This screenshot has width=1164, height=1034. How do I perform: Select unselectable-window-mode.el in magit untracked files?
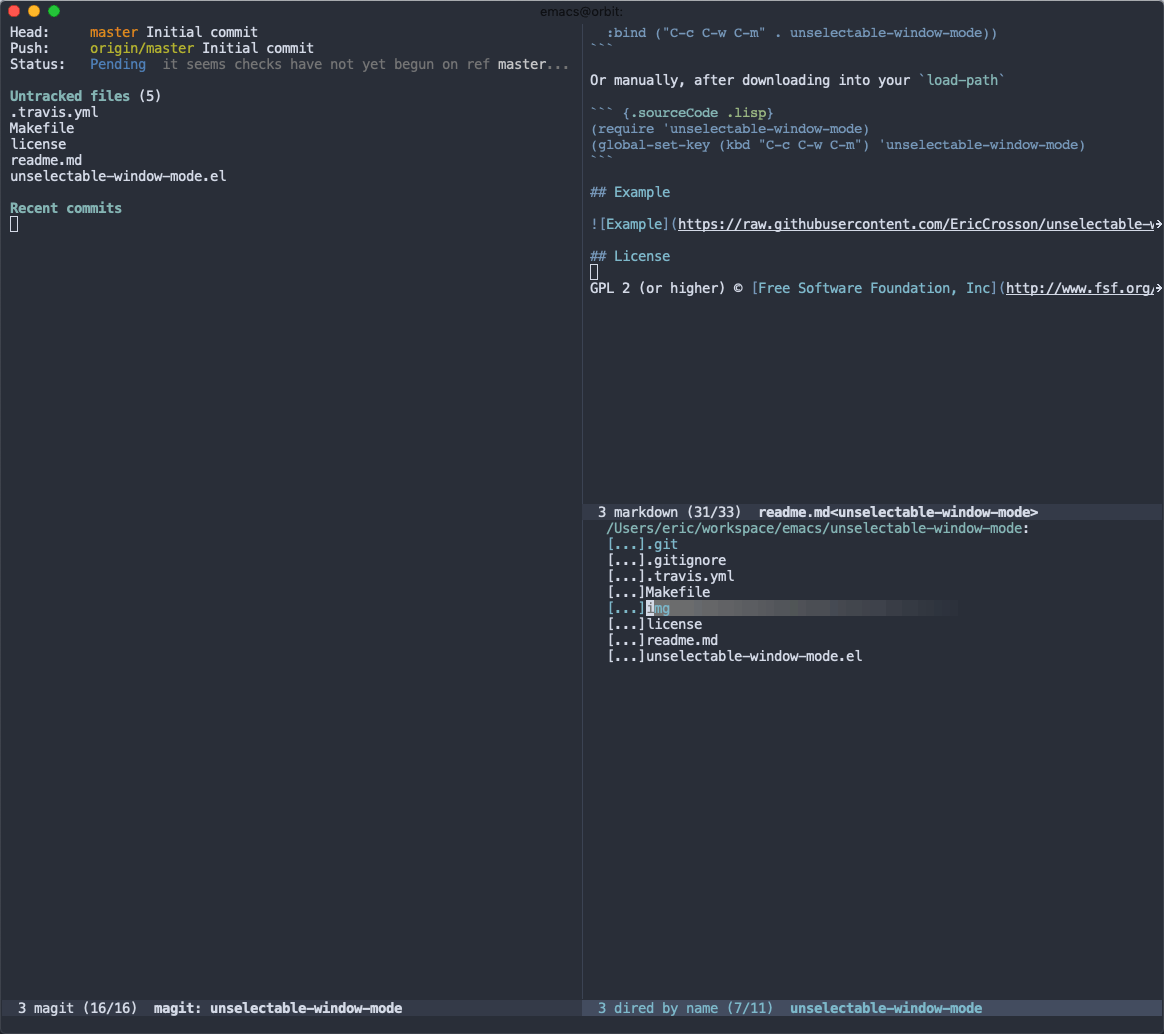(x=118, y=176)
